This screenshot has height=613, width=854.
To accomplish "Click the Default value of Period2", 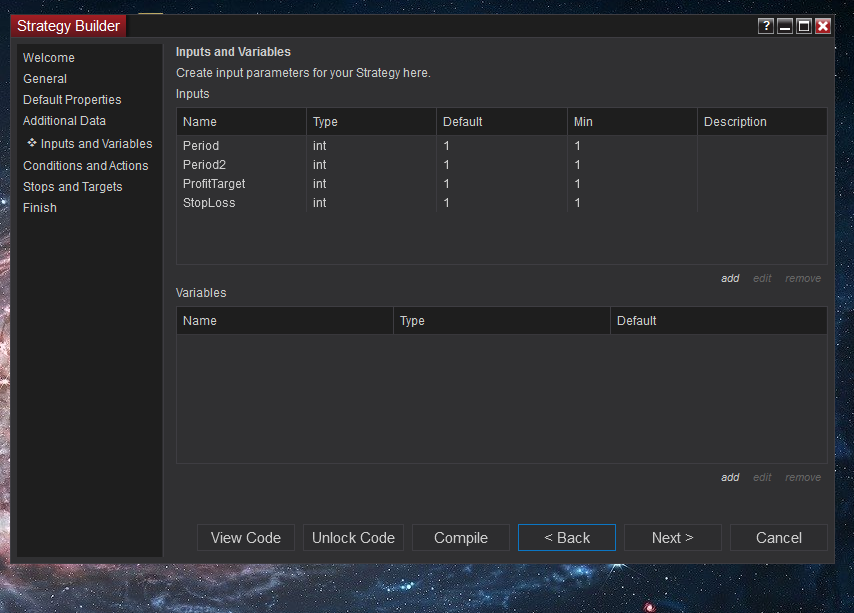I will pos(446,165).
